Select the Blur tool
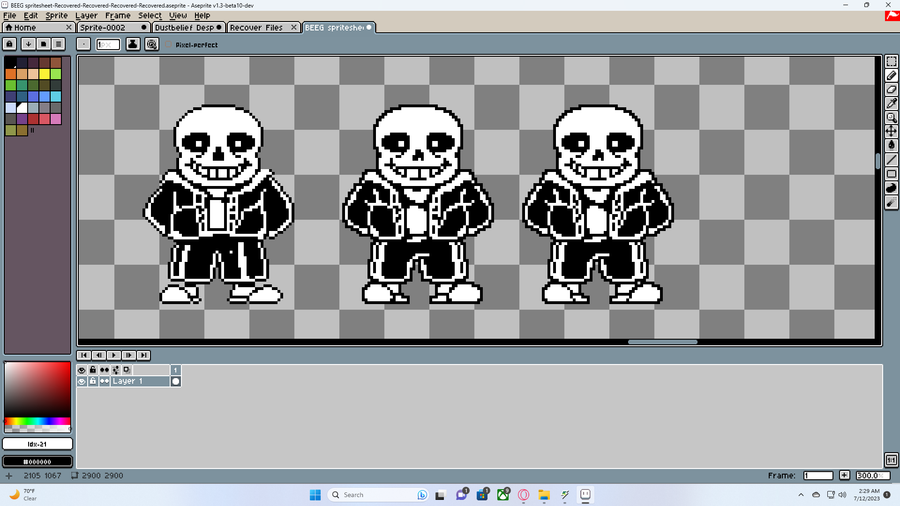 coord(891,203)
